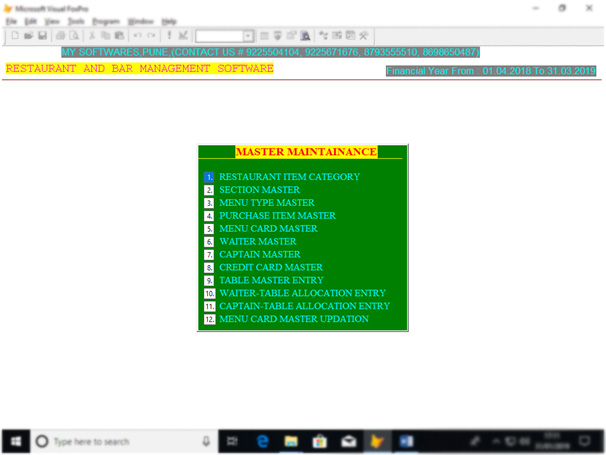This screenshot has width=606, height=455.
Task: Expand the database dropdown in the toolbar
Action: coord(248,36)
